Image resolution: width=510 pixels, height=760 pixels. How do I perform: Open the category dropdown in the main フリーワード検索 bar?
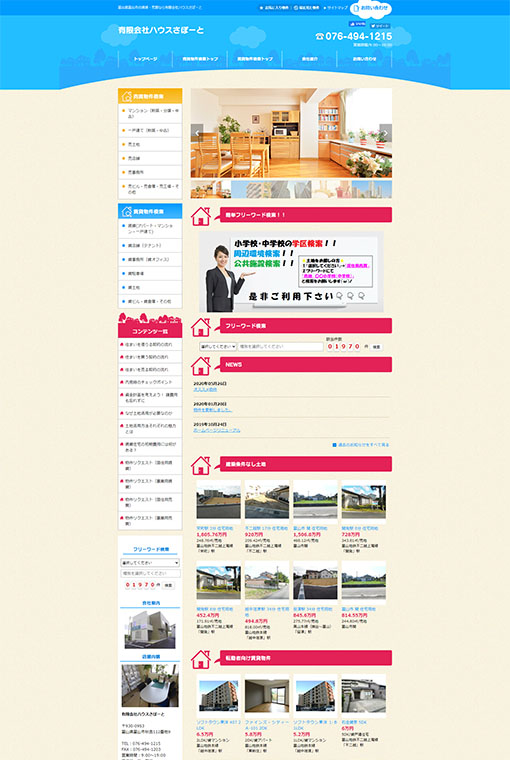point(218,347)
